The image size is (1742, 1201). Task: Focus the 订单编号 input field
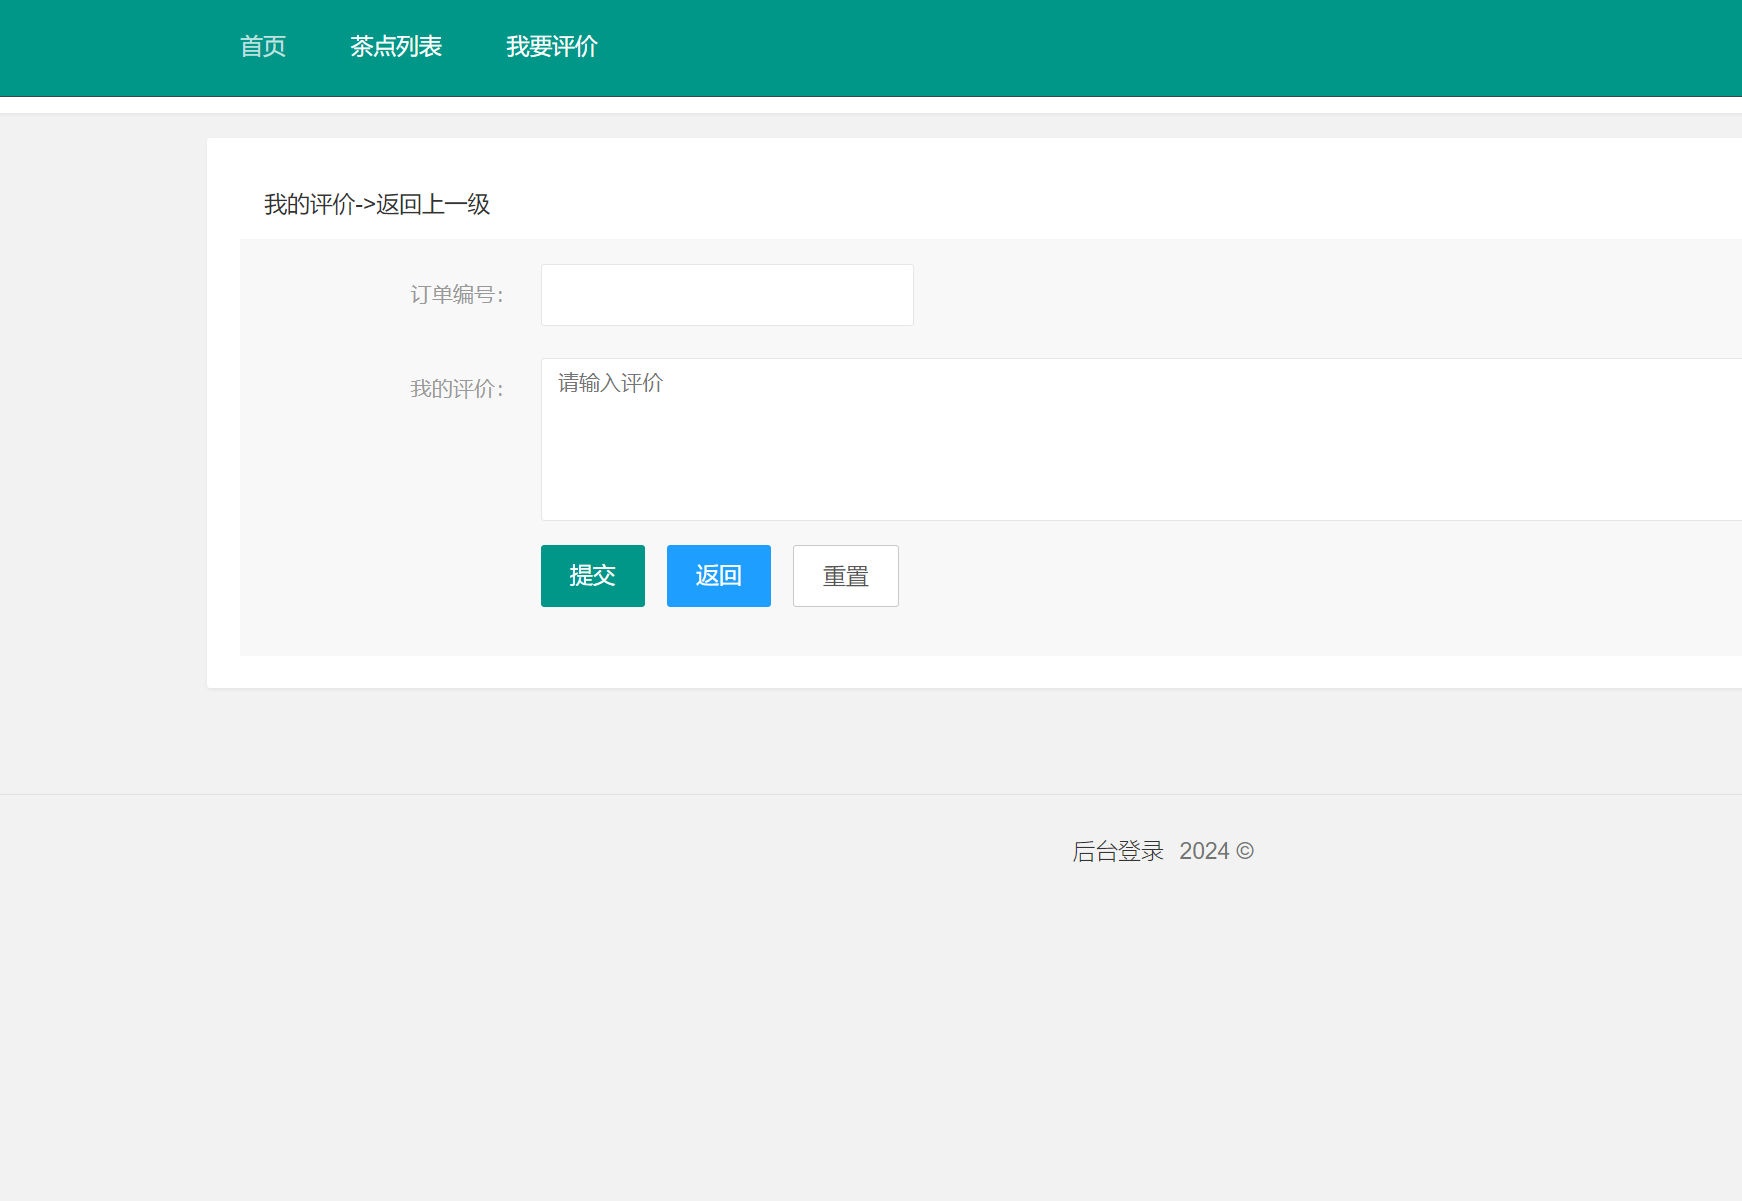tap(727, 295)
